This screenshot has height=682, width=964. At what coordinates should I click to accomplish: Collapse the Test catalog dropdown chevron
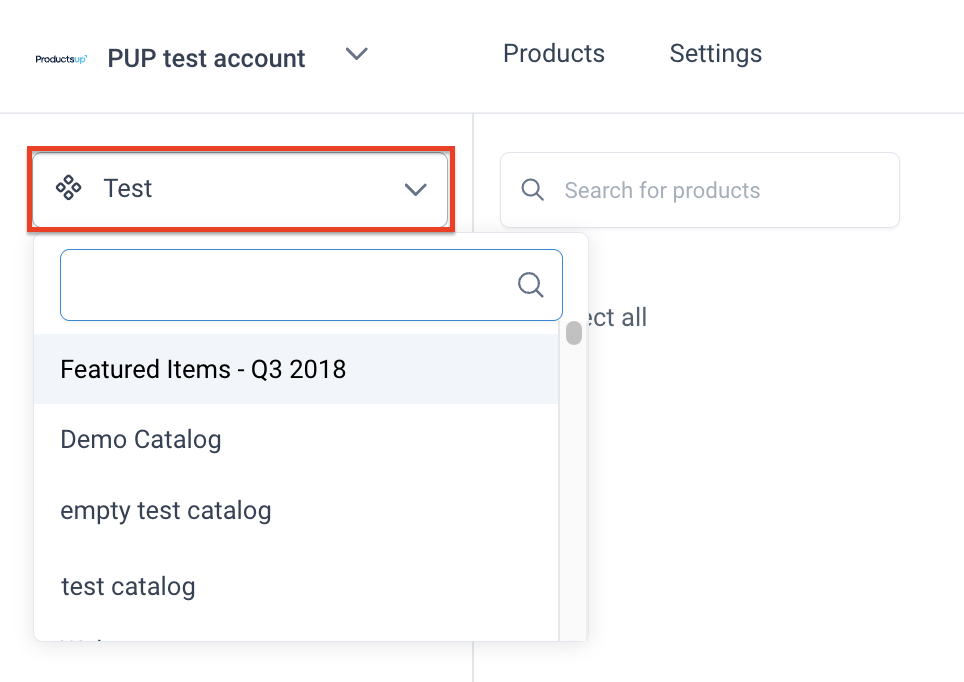pos(415,190)
